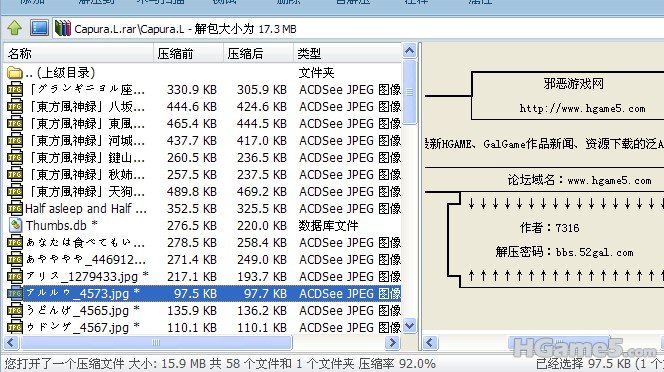The width and height of the screenshot is (664, 372).
Task: Click the green up-directory arrow icon
Action: pyautogui.click(x=15, y=28)
